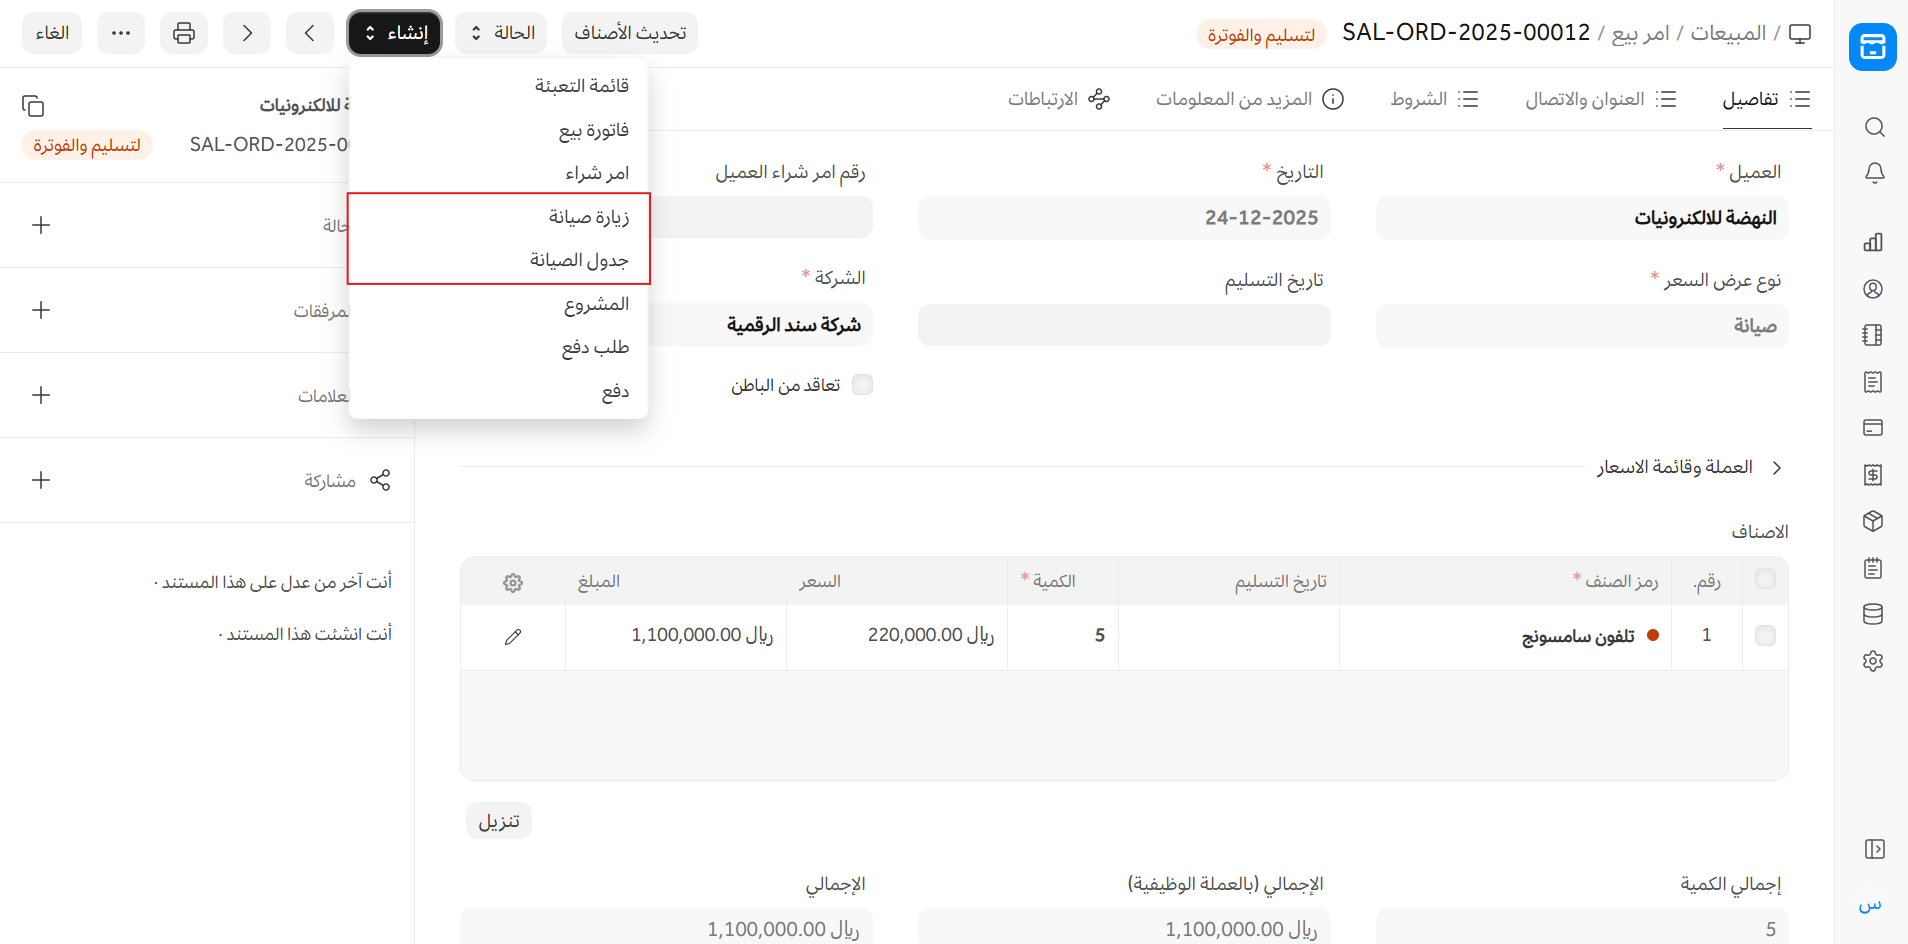Open sidebar settings gear icon
This screenshot has width=1908, height=944.
point(1873,661)
